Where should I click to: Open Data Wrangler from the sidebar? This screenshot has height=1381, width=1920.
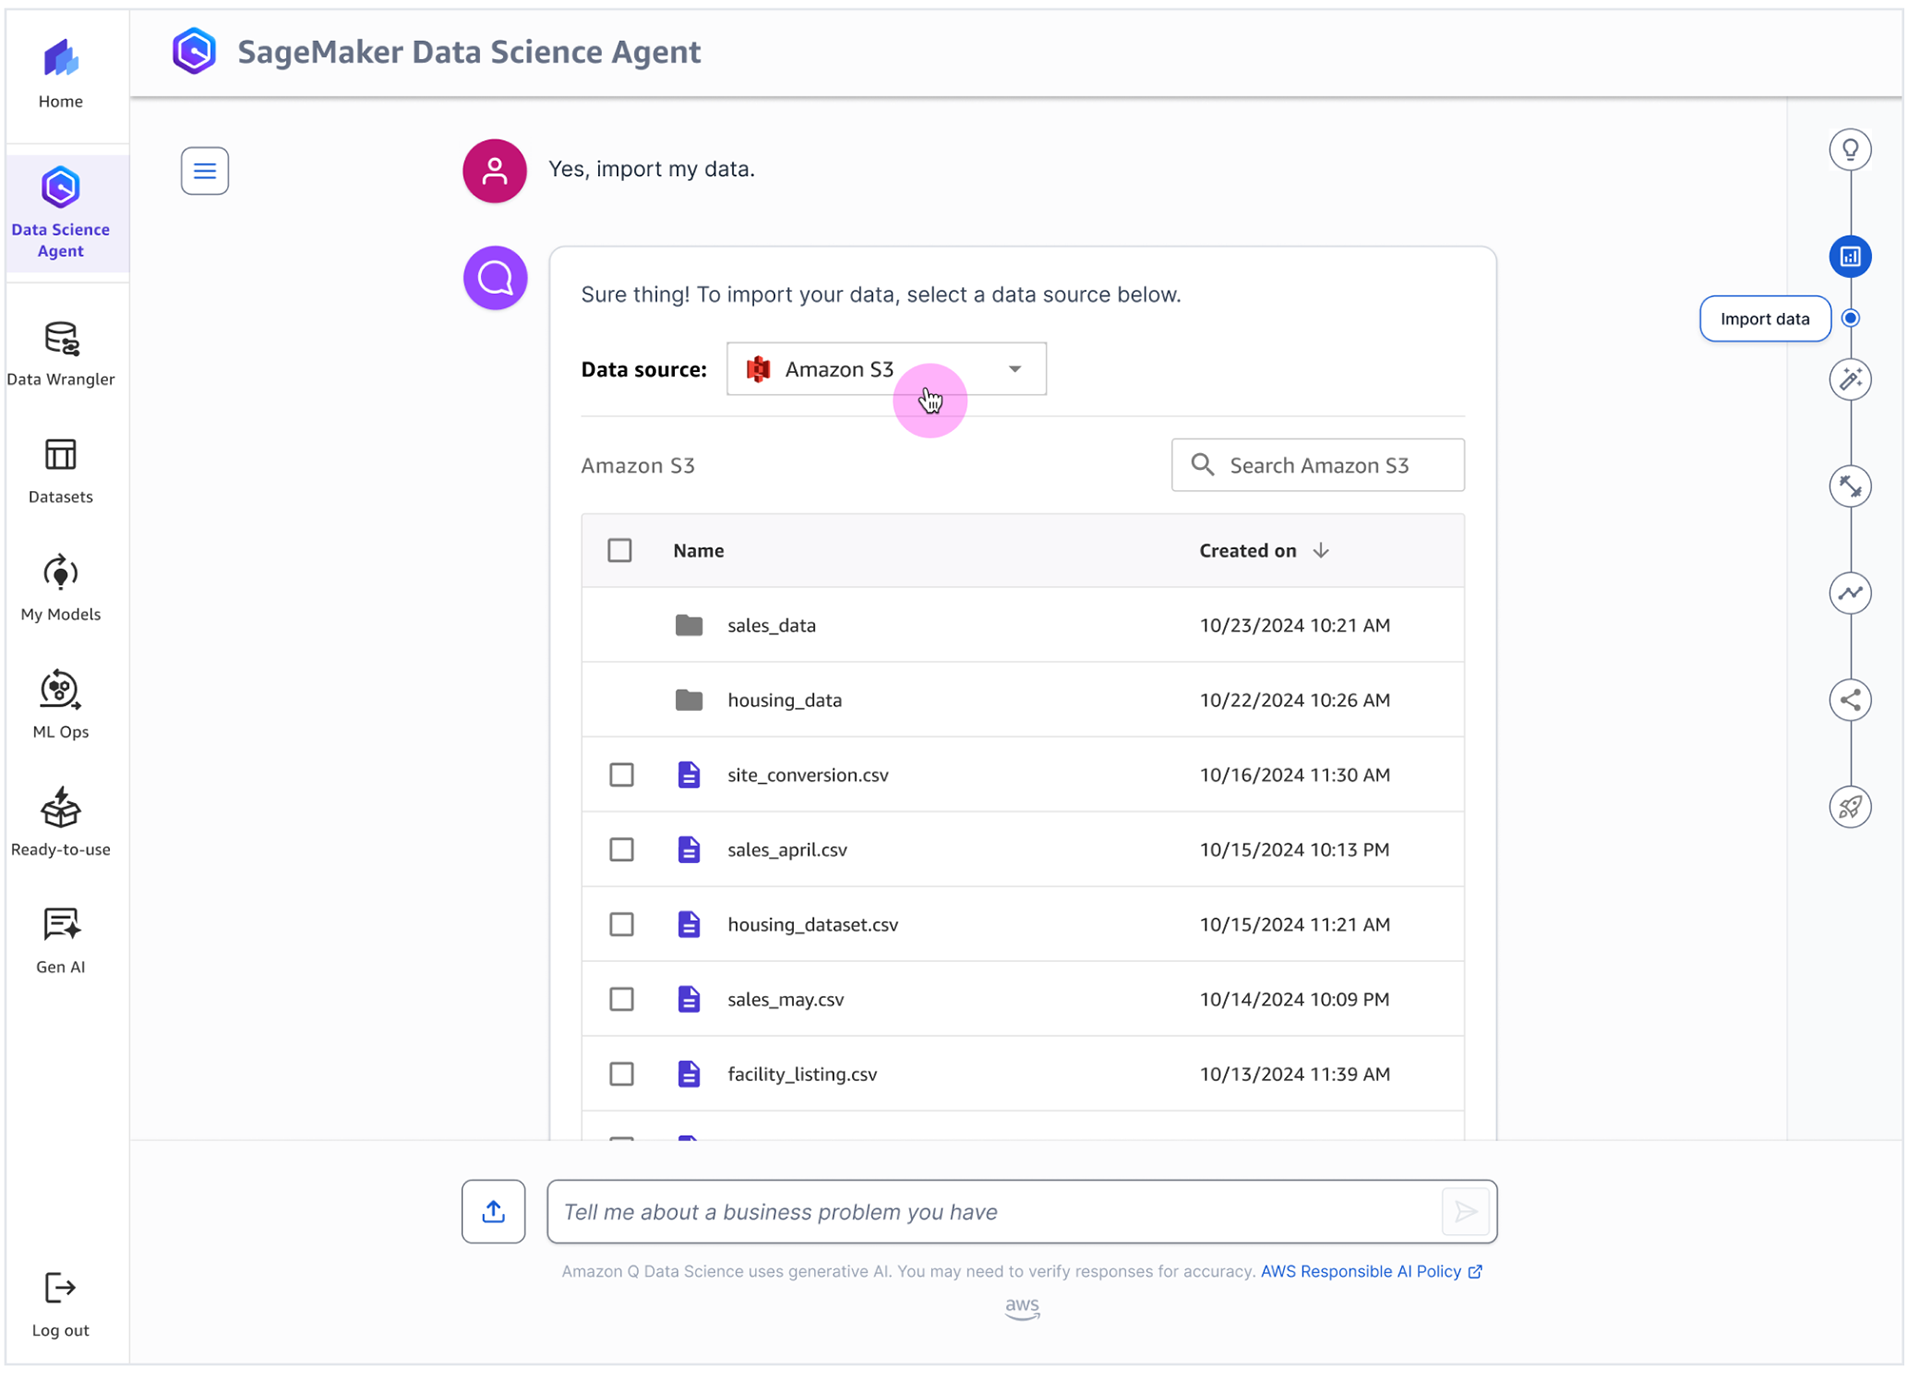[x=61, y=354]
